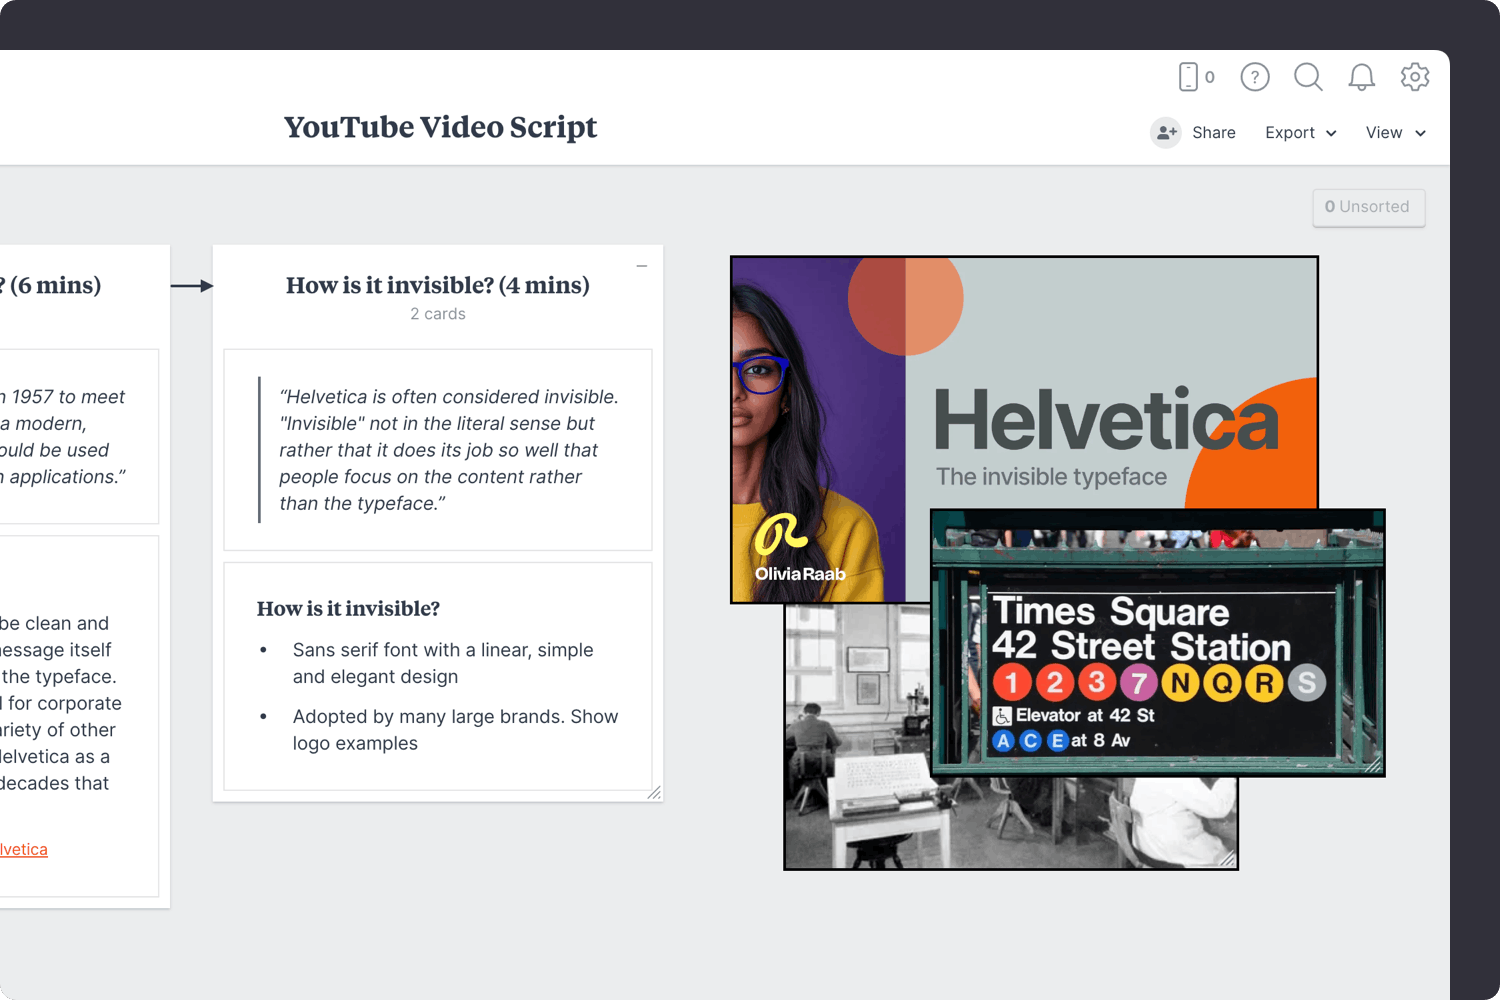1500x1000 pixels.
Task: Open the View dropdown
Action: (x=1385, y=132)
